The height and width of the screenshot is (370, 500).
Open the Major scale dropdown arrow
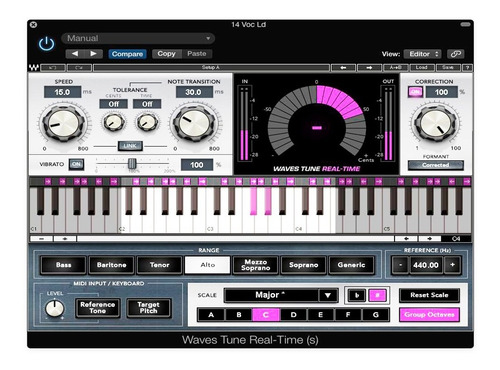328,295
